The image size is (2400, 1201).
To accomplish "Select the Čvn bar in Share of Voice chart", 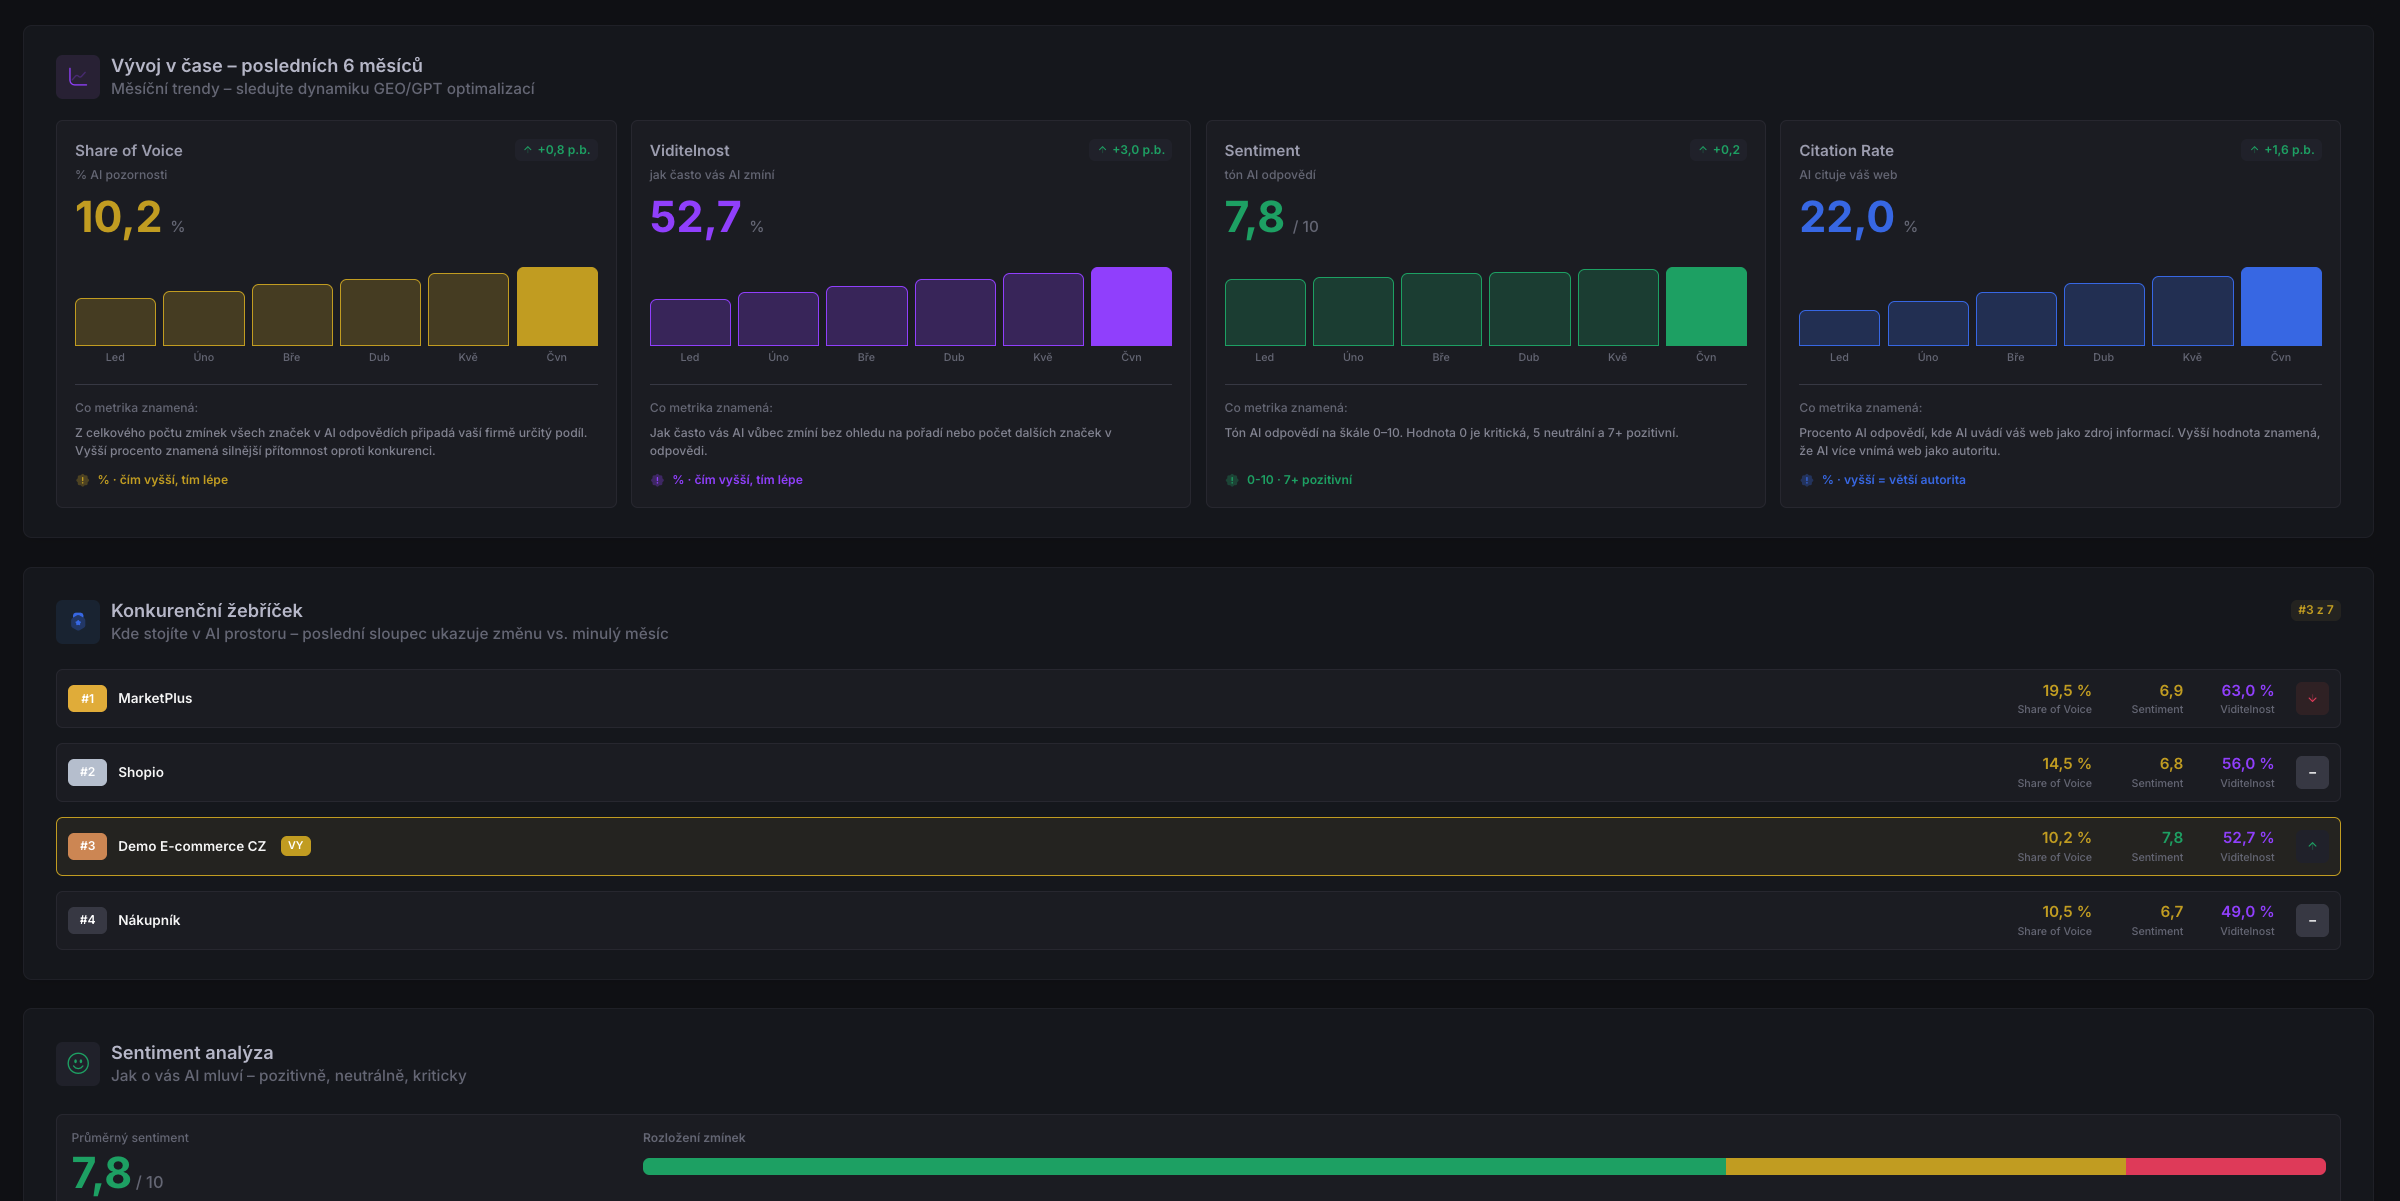I will 557,306.
